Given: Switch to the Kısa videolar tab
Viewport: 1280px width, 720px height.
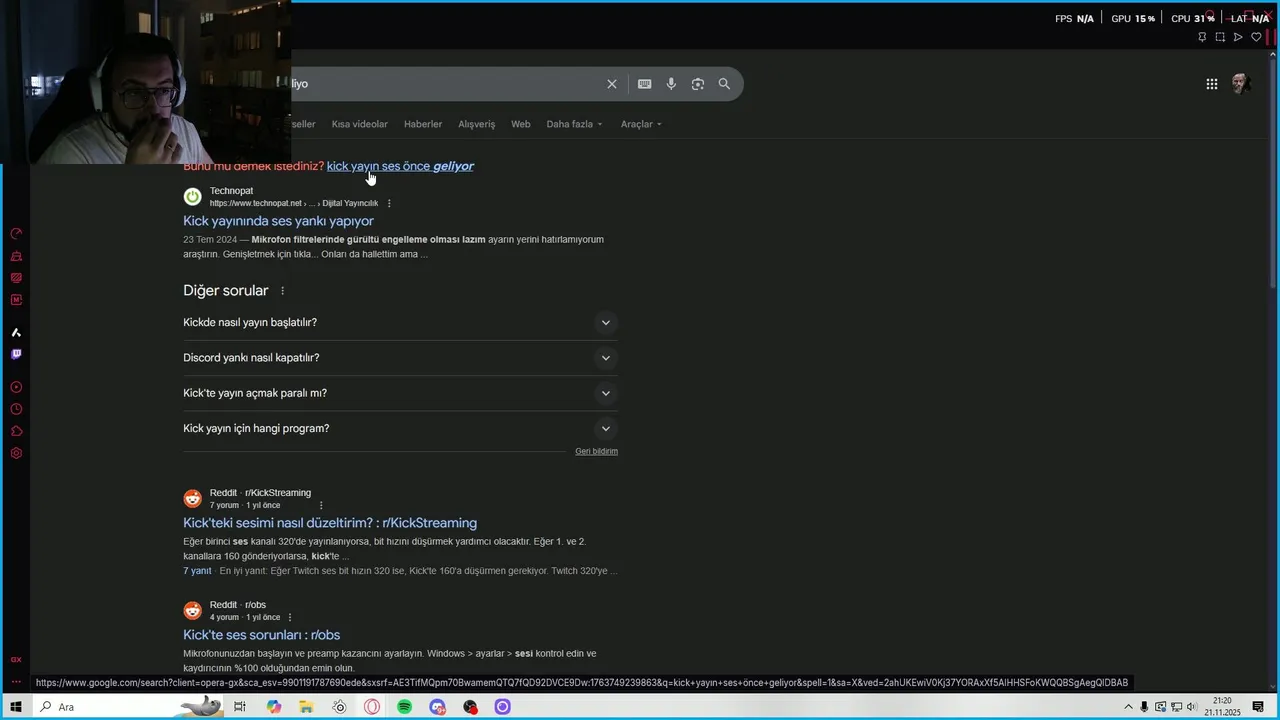Looking at the screenshot, I should [359, 124].
